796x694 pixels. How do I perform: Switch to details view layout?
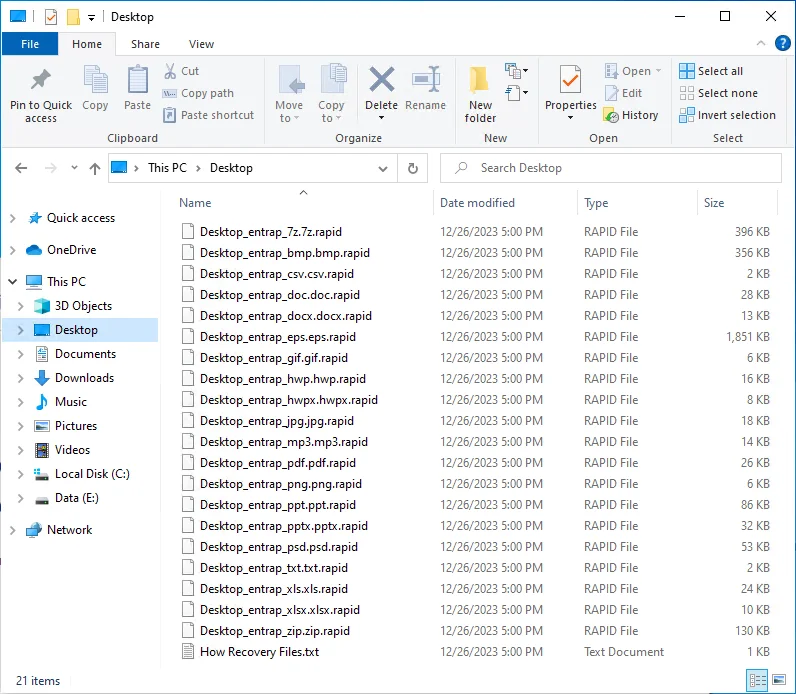(x=759, y=680)
